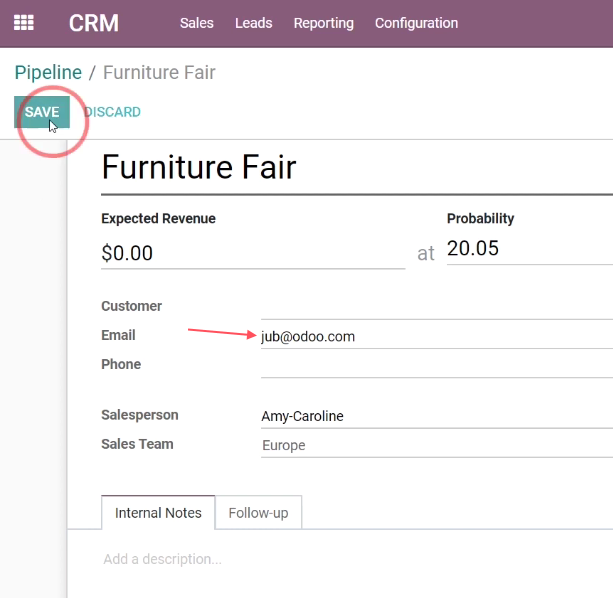Click the CRM app title
Viewport: 613px width, 598px height.
[x=94, y=23]
